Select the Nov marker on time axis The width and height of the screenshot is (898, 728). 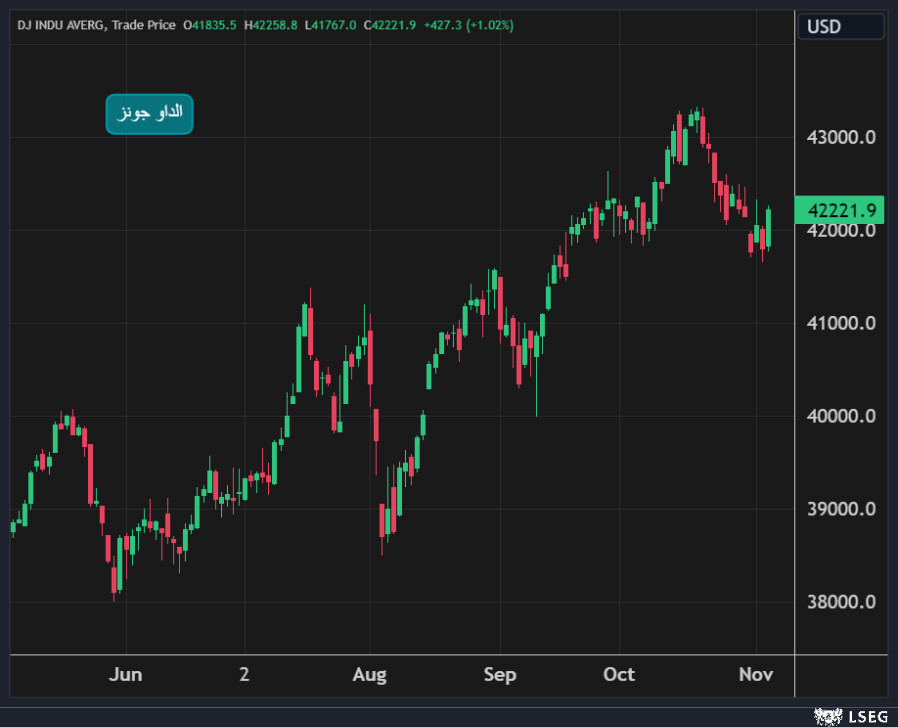click(756, 674)
